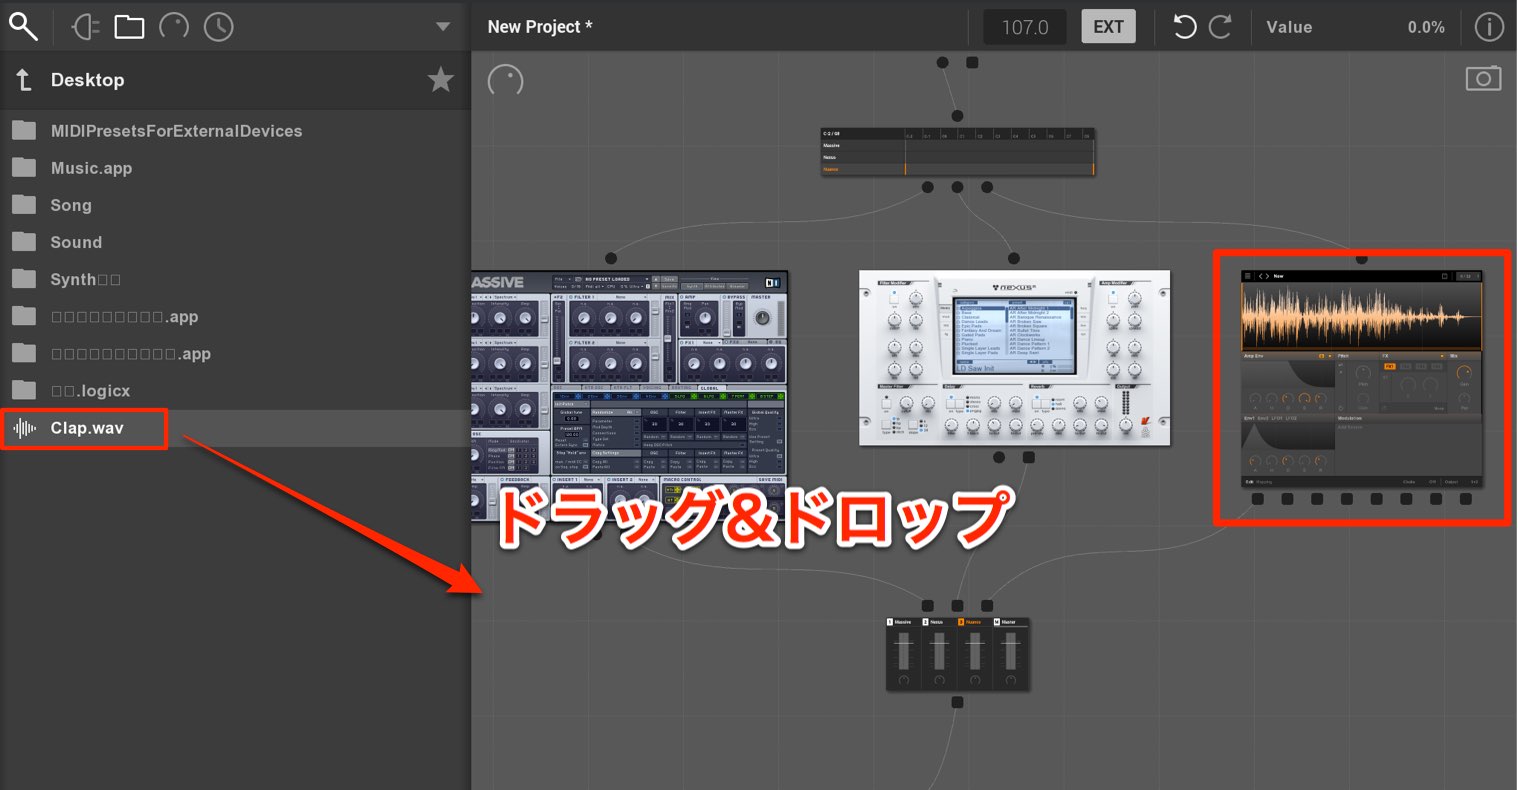This screenshot has height=790, width=1518.
Task: Click the C-2 / G8 range label in splitter
Action: click(832, 134)
